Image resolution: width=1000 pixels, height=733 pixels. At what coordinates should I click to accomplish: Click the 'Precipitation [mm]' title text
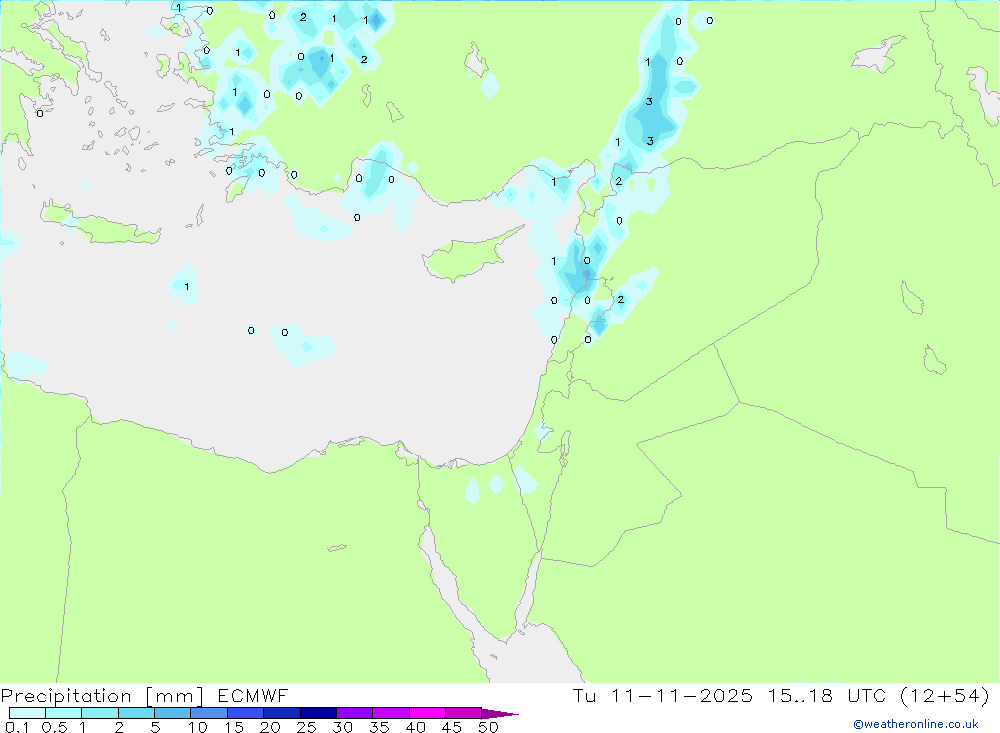coord(102,696)
